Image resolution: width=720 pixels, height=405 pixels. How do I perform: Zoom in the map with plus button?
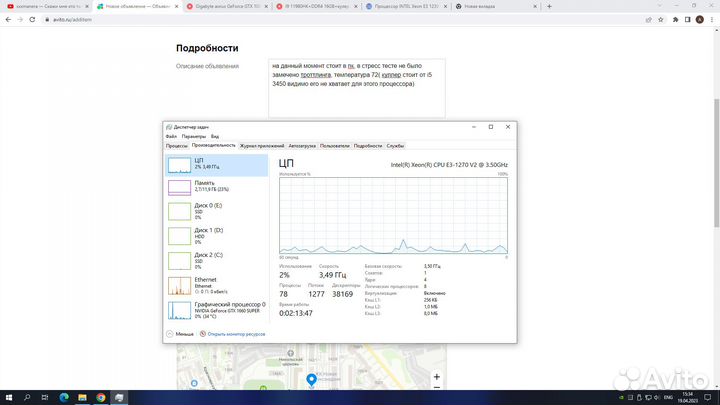click(x=437, y=378)
